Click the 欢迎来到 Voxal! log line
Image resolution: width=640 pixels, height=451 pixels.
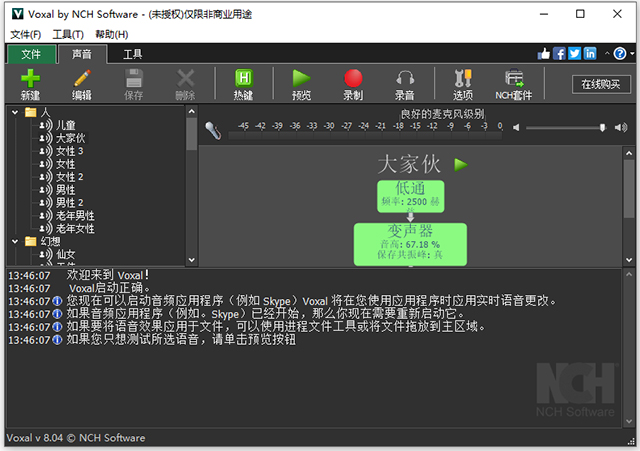point(108,275)
